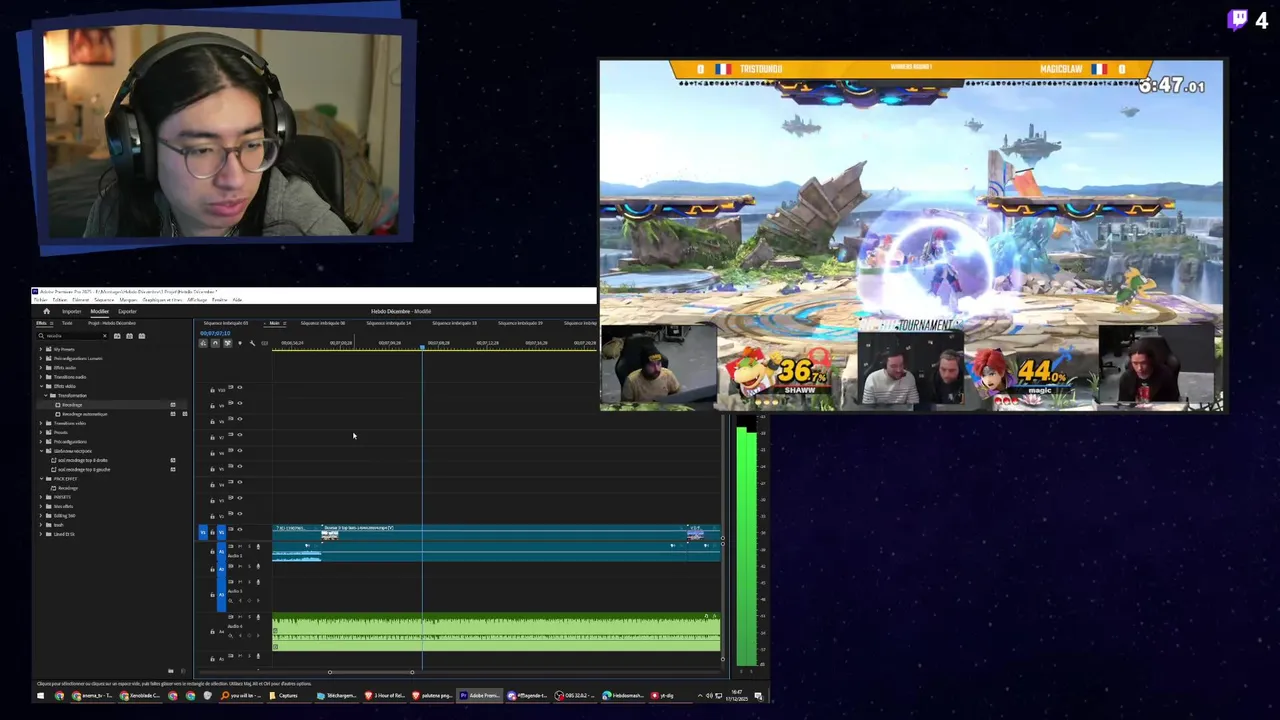1280x720 pixels.
Task: Go to the Exporter workspace
Action: coord(127,311)
